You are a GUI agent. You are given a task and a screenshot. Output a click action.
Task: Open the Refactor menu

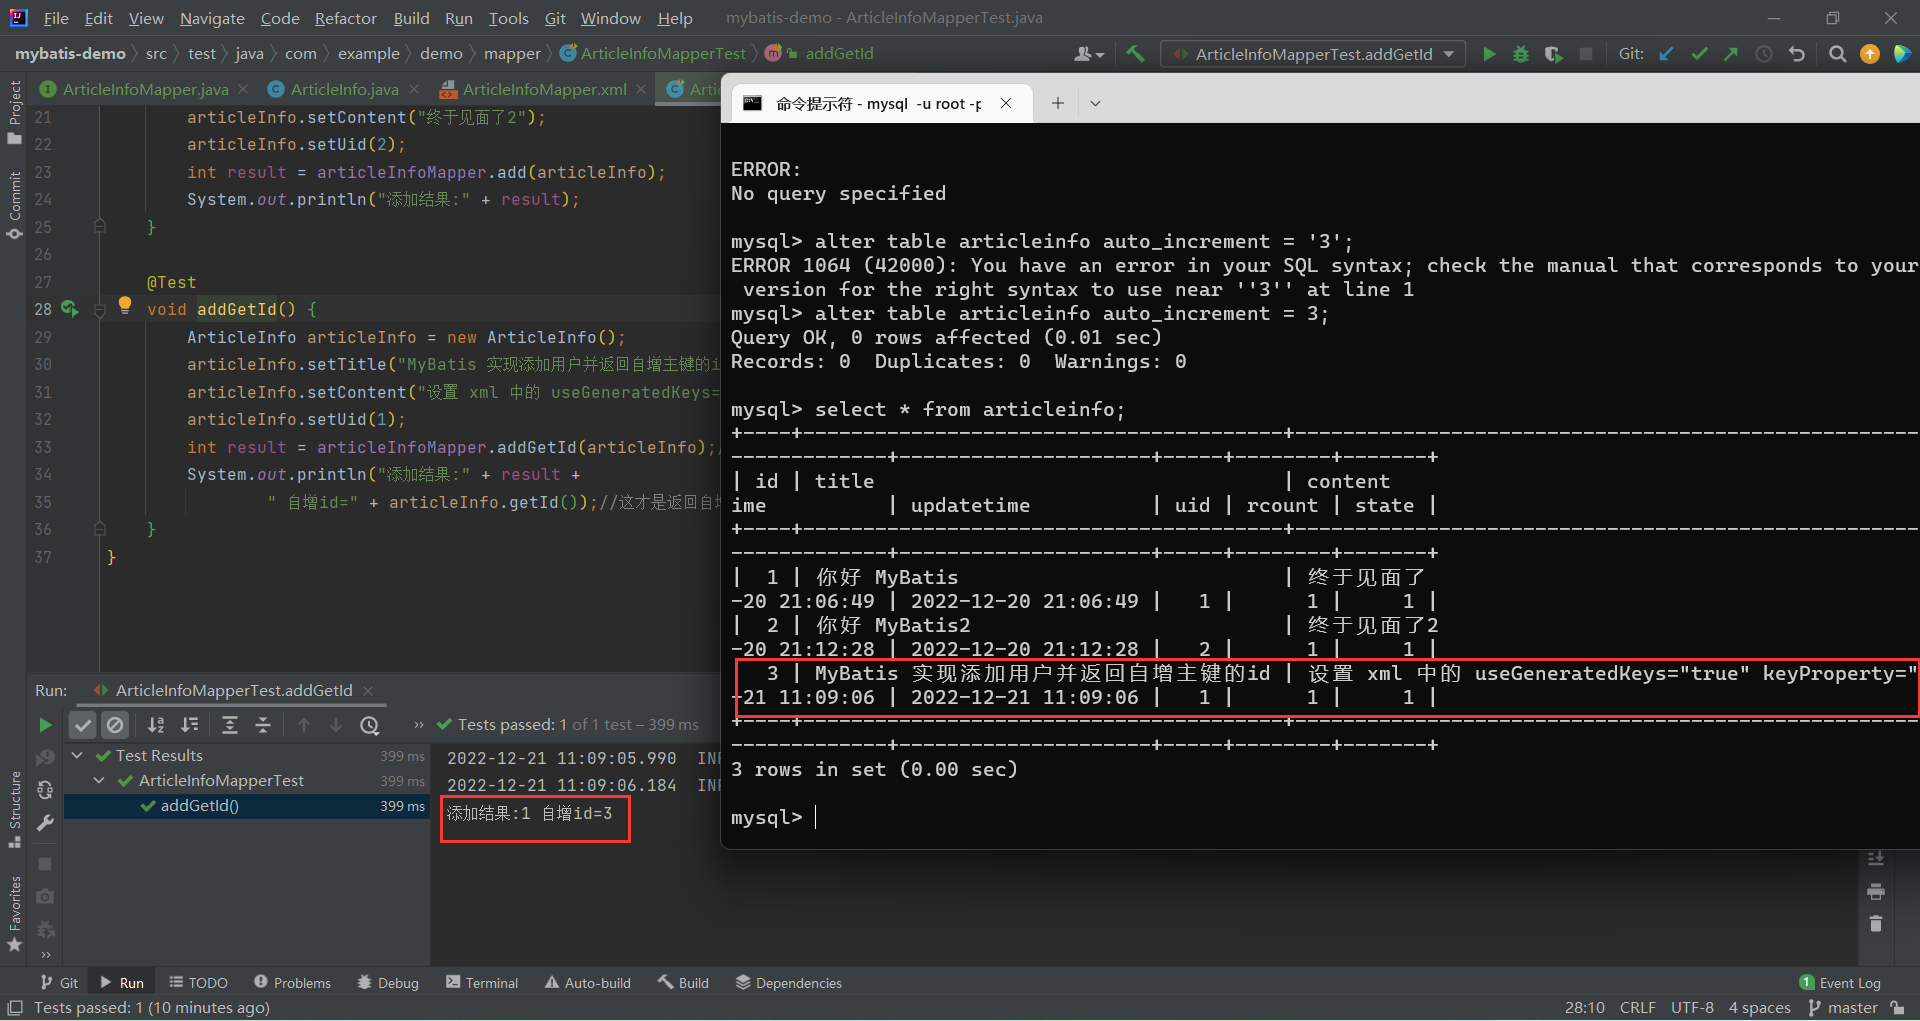click(345, 18)
